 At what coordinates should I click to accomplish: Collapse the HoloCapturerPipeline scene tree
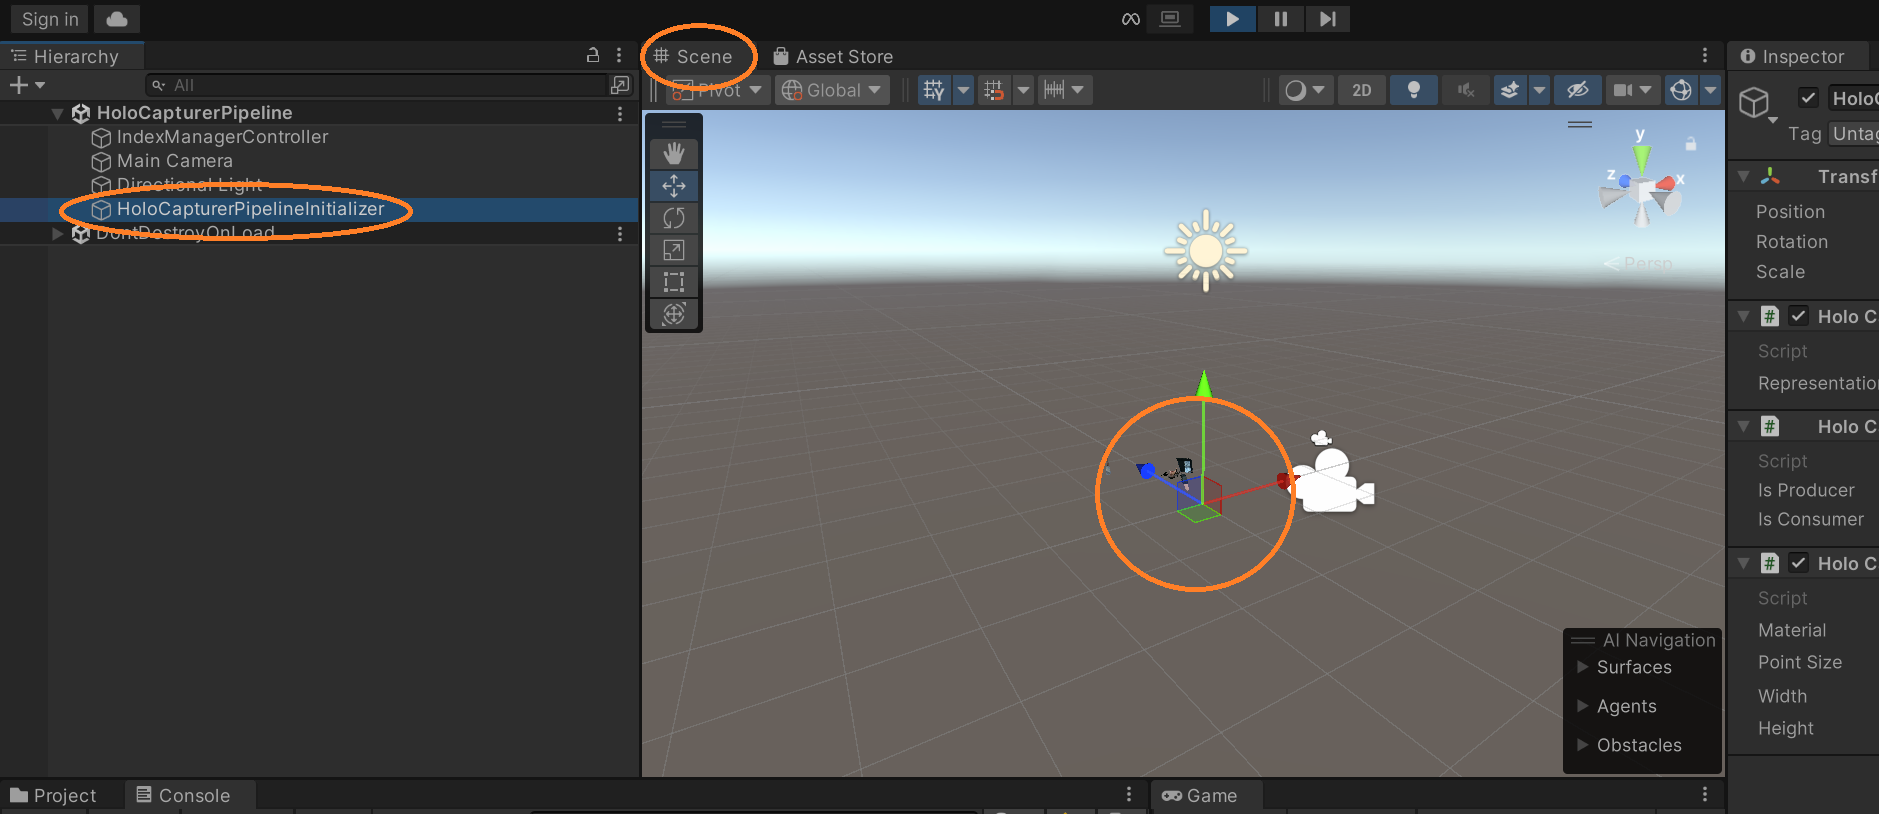click(57, 113)
